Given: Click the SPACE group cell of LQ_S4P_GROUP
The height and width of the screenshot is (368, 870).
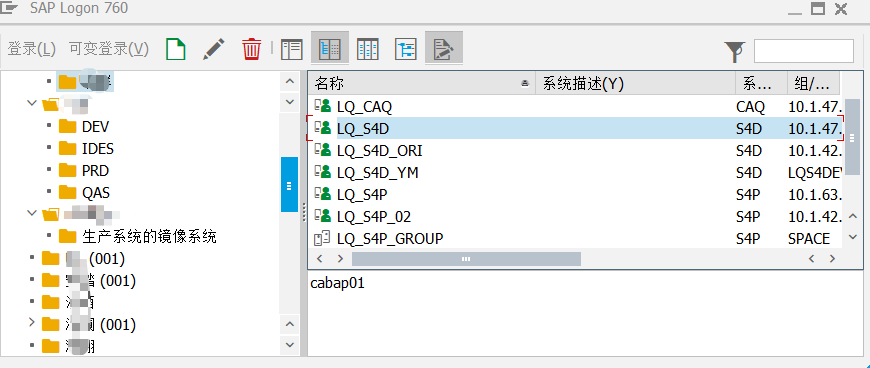Looking at the screenshot, I should click(809, 239).
